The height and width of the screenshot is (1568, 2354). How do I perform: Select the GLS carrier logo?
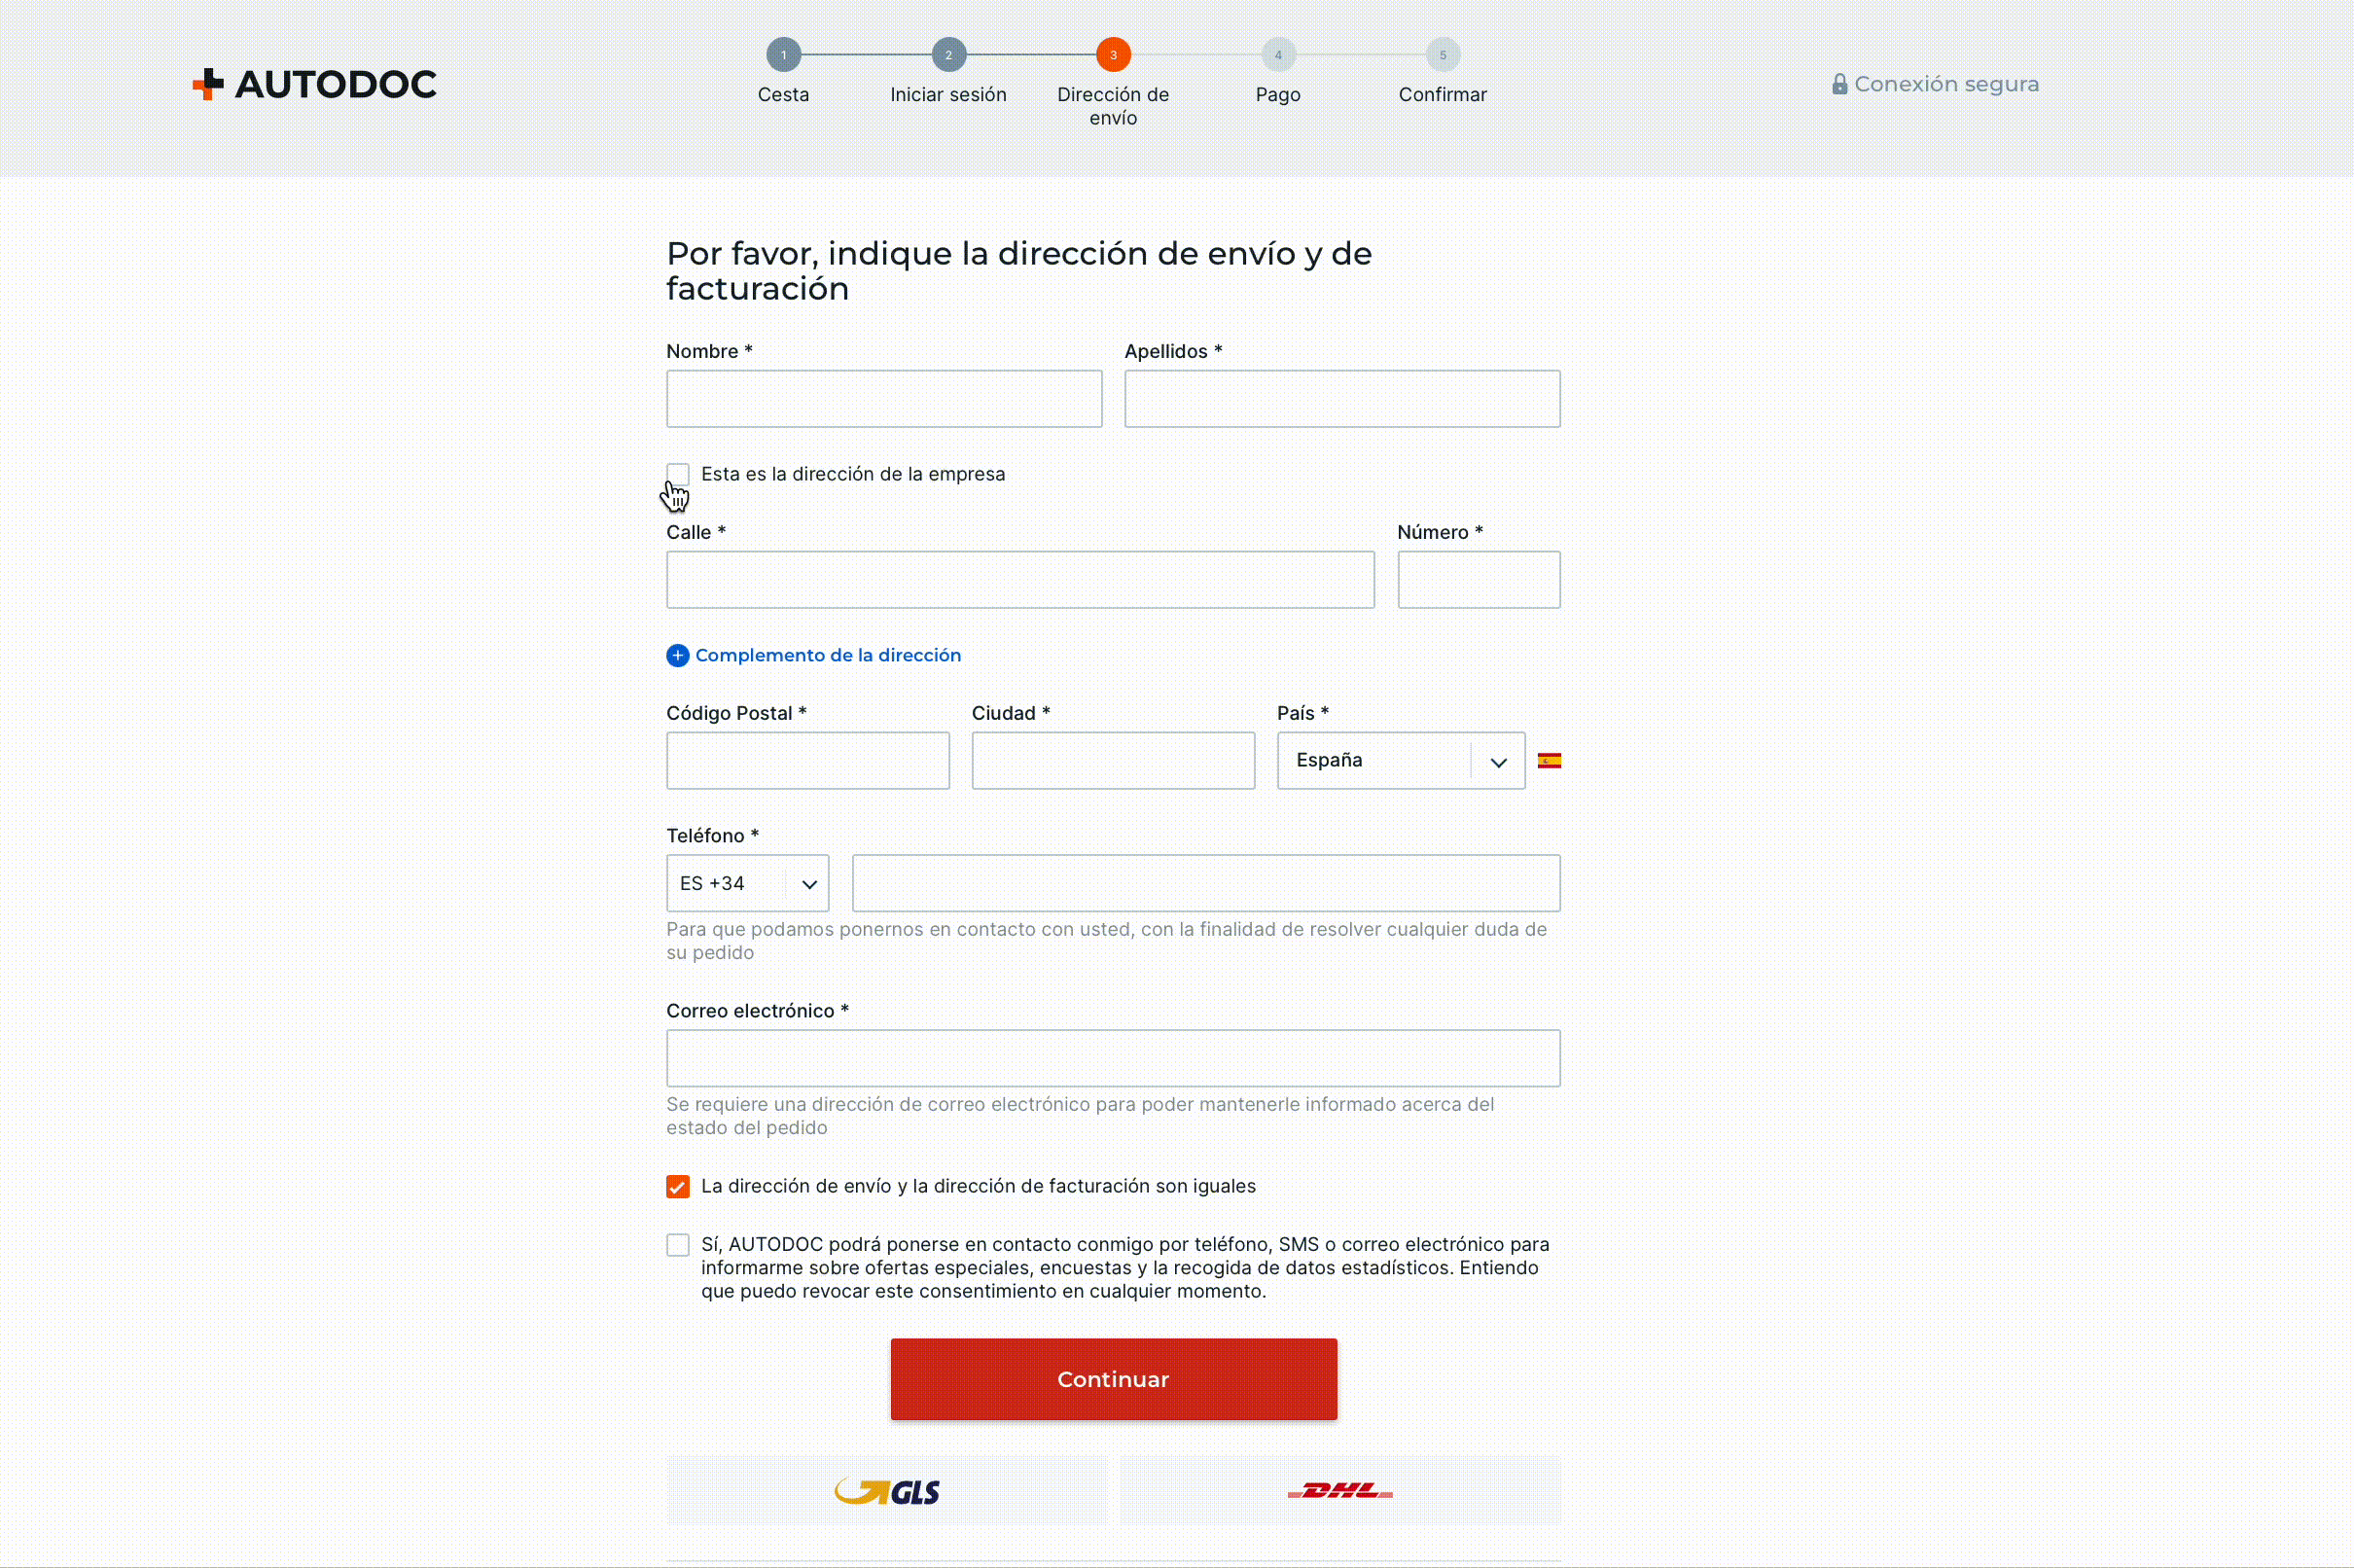(x=887, y=1491)
